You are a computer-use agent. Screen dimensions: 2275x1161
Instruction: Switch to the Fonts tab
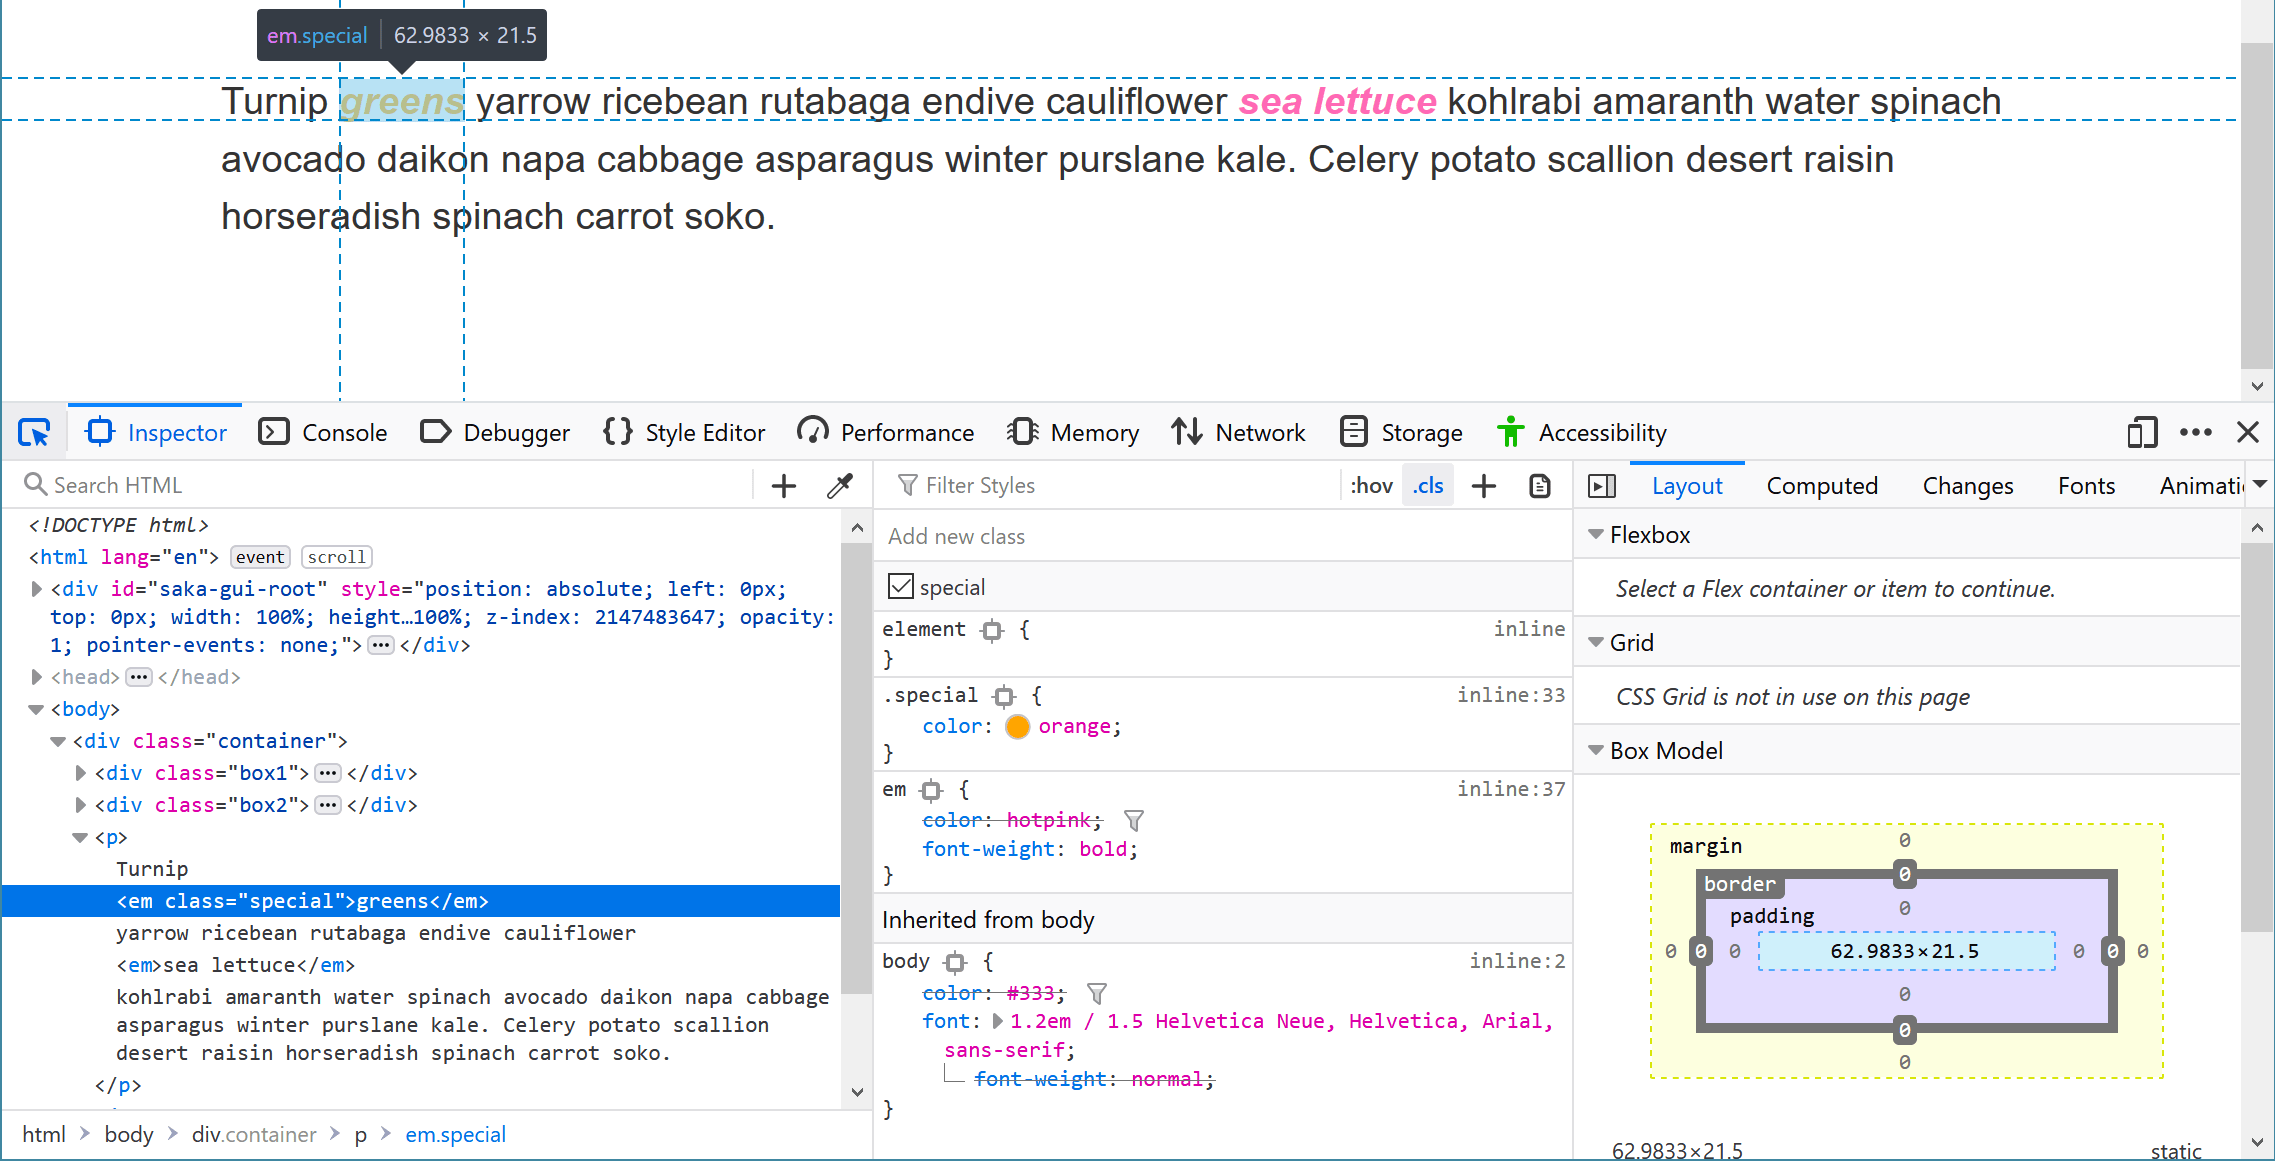[2086, 484]
